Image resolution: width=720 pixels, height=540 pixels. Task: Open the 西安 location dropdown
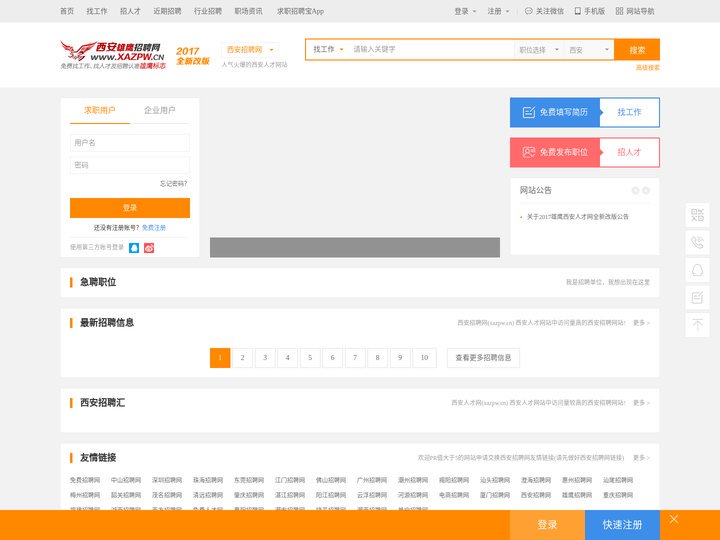pyautogui.click(x=589, y=50)
